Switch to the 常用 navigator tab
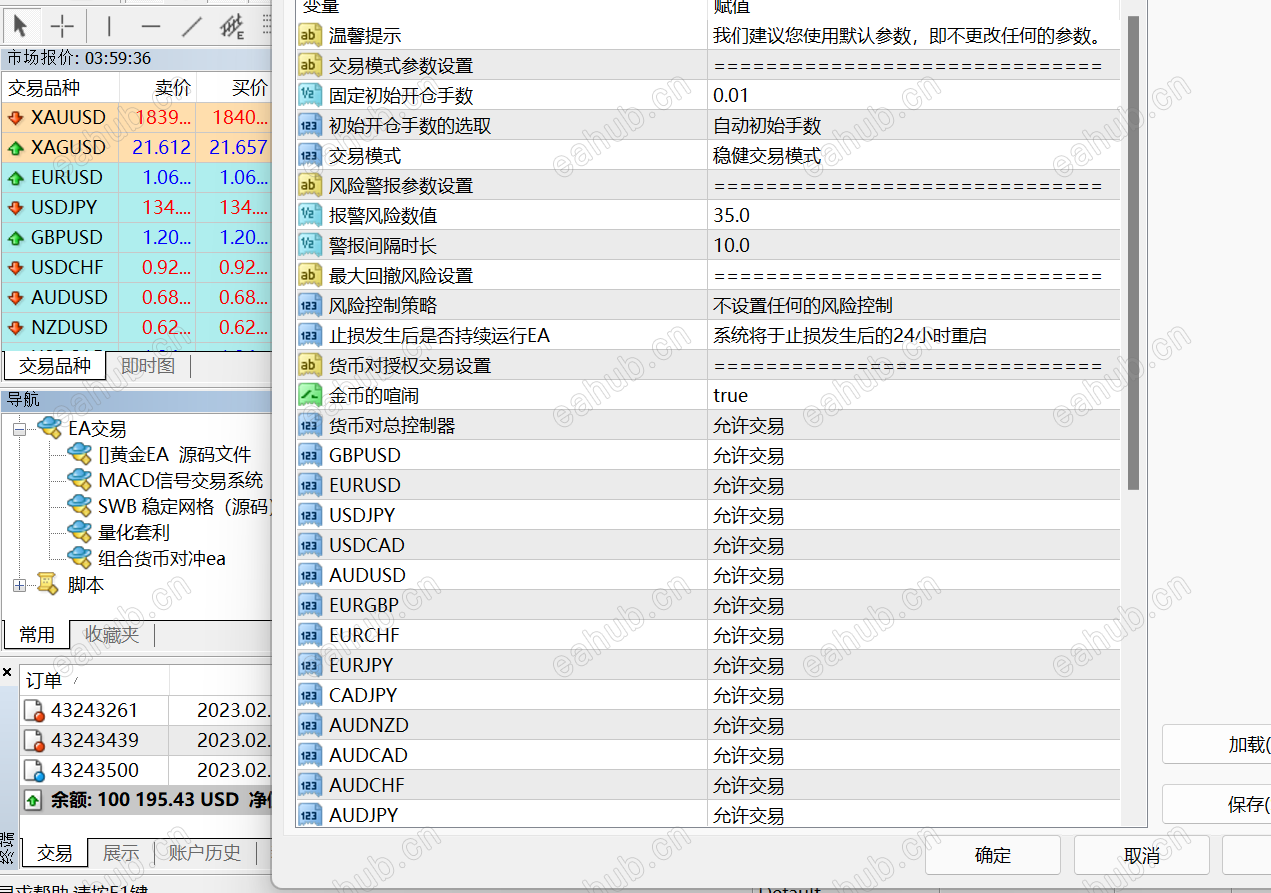The width and height of the screenshot is (1271, 893). click(x=37, y=634)
